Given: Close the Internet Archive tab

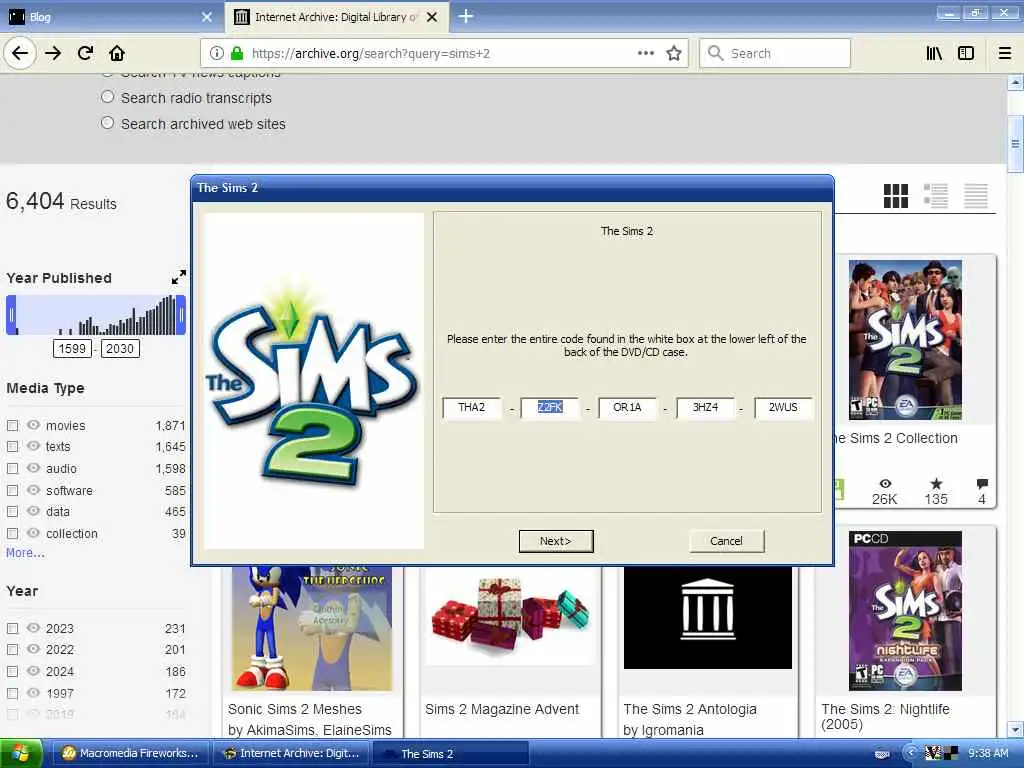Looking at the screenshot, I should pos(432,17).
